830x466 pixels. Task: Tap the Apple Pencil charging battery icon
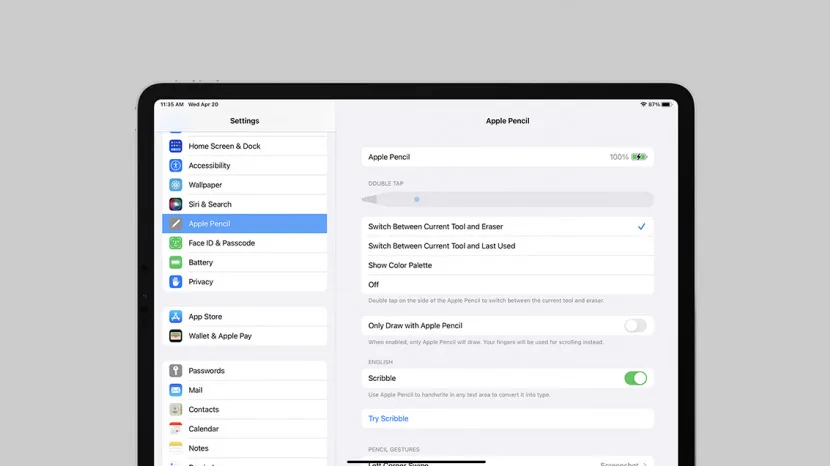pos(639,157)
